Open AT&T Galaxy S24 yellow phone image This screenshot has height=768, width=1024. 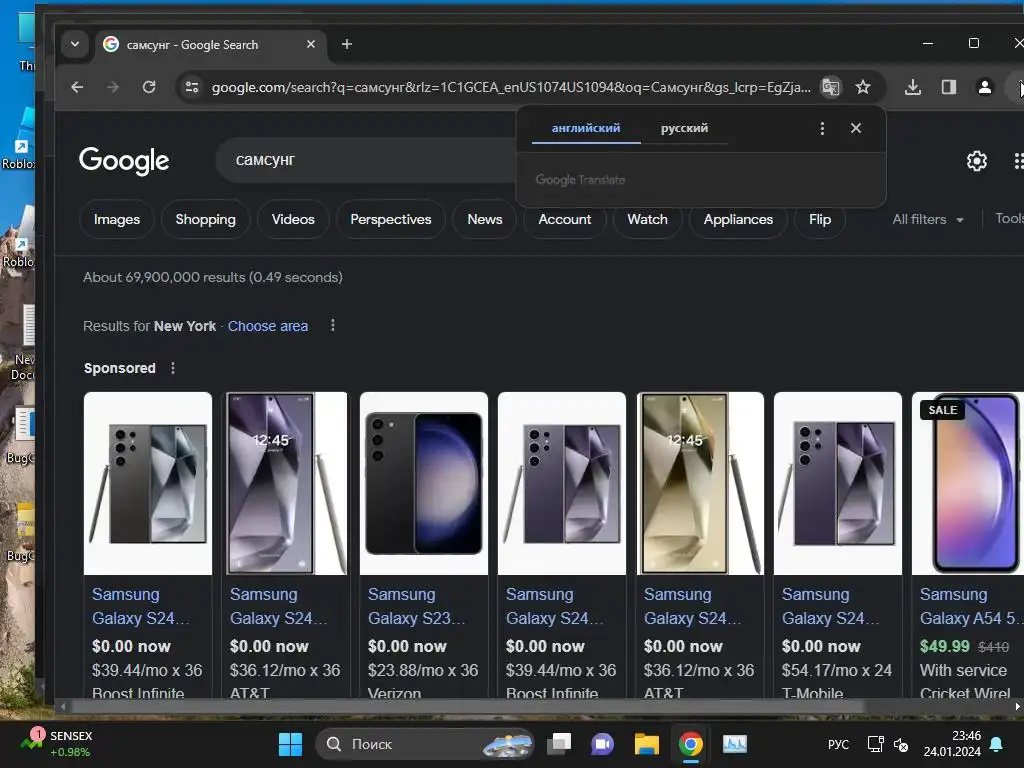(x=700, y=483)
